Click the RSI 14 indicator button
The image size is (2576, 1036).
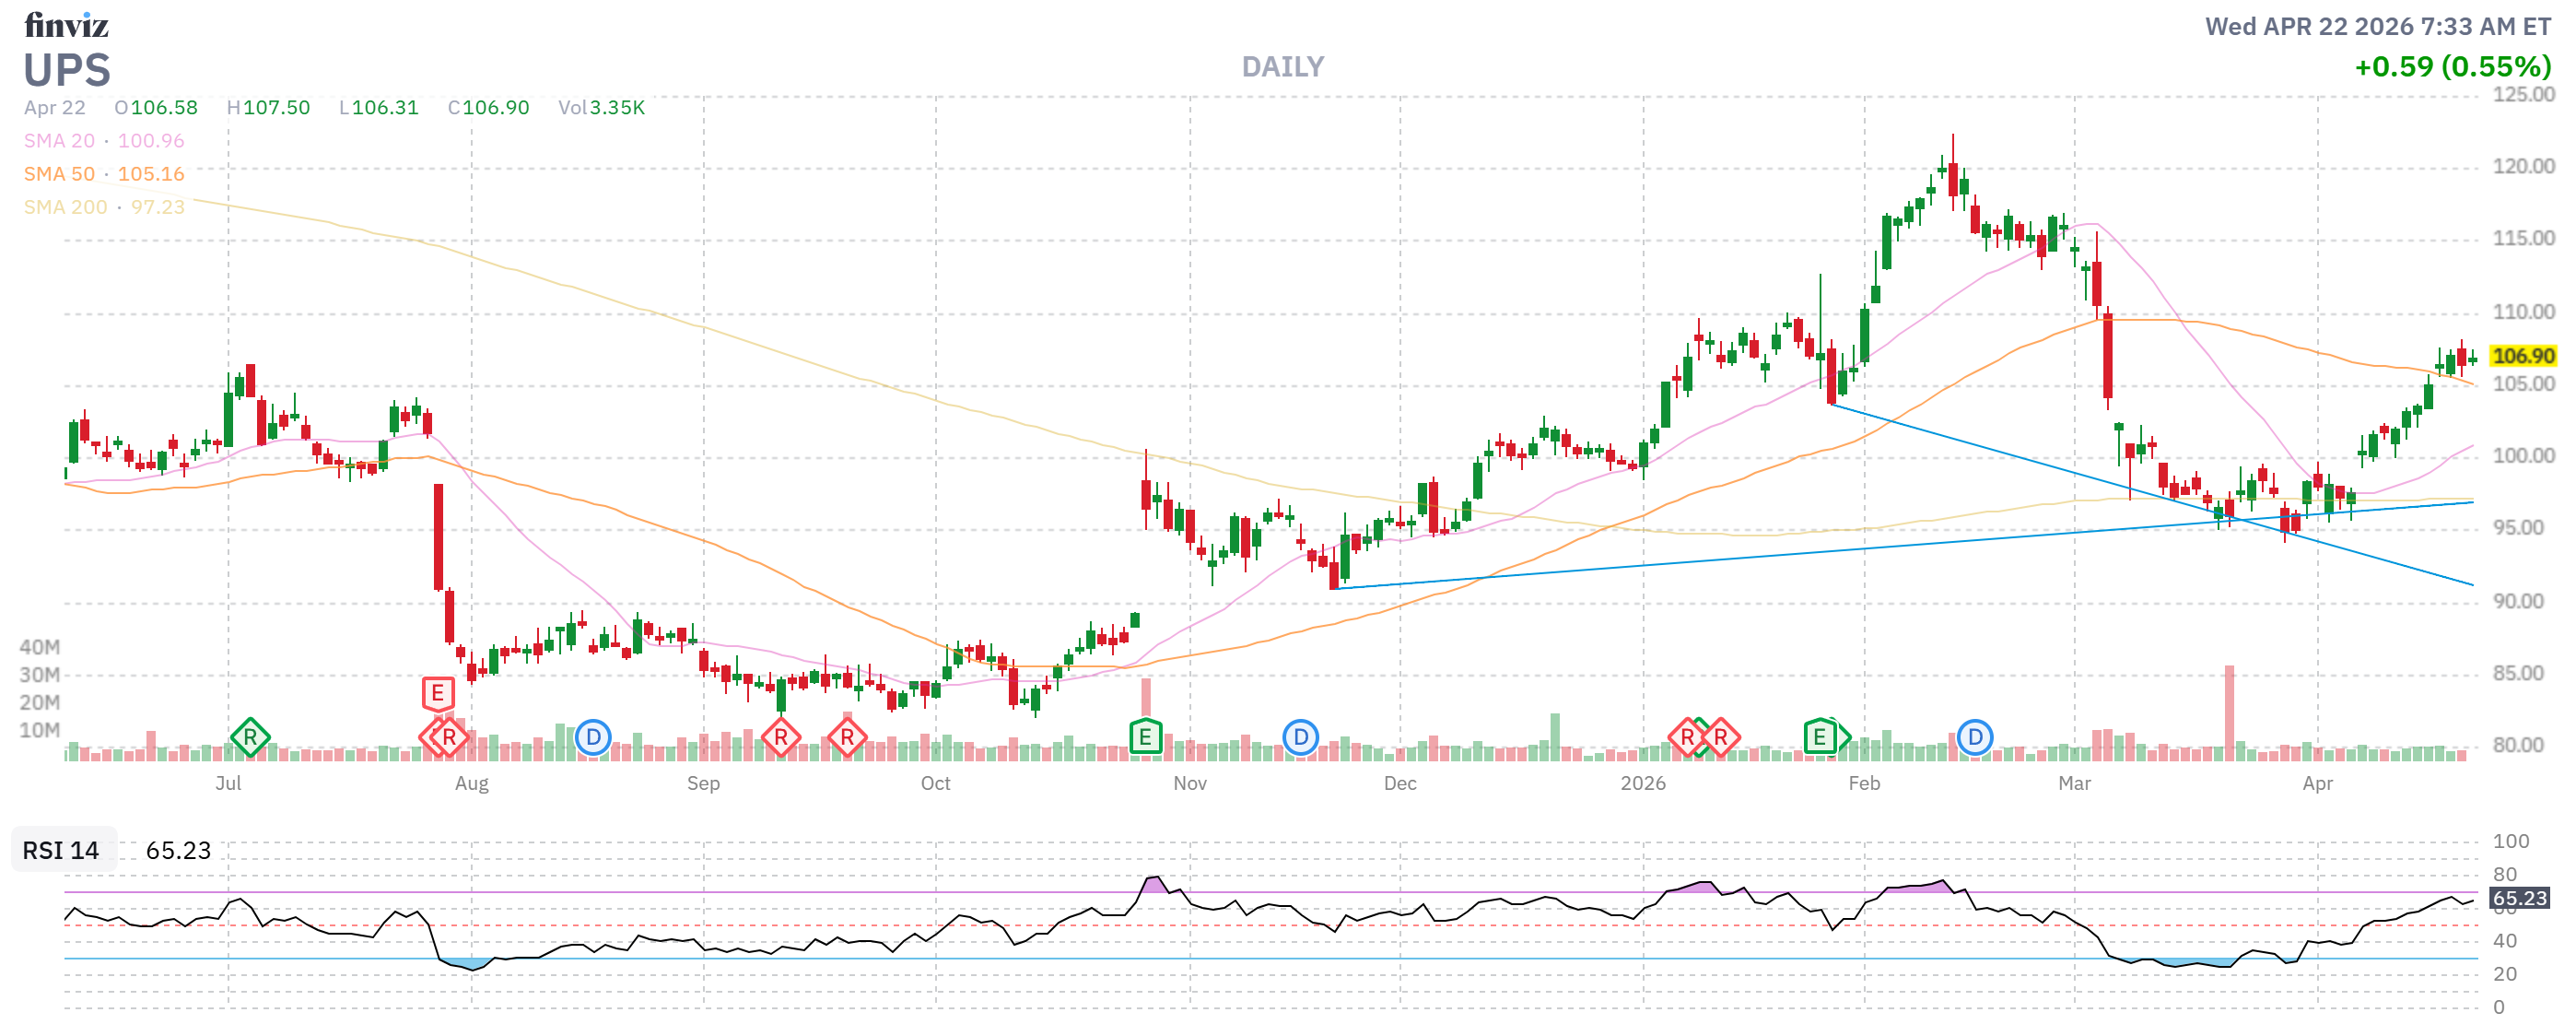point(62,850)
